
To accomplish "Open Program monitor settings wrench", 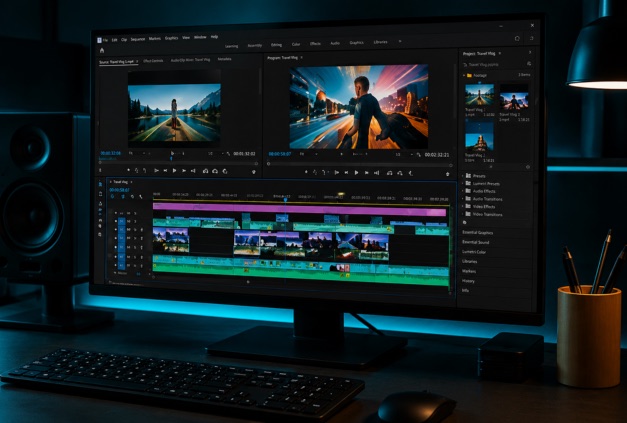I will tap(419, 155).
